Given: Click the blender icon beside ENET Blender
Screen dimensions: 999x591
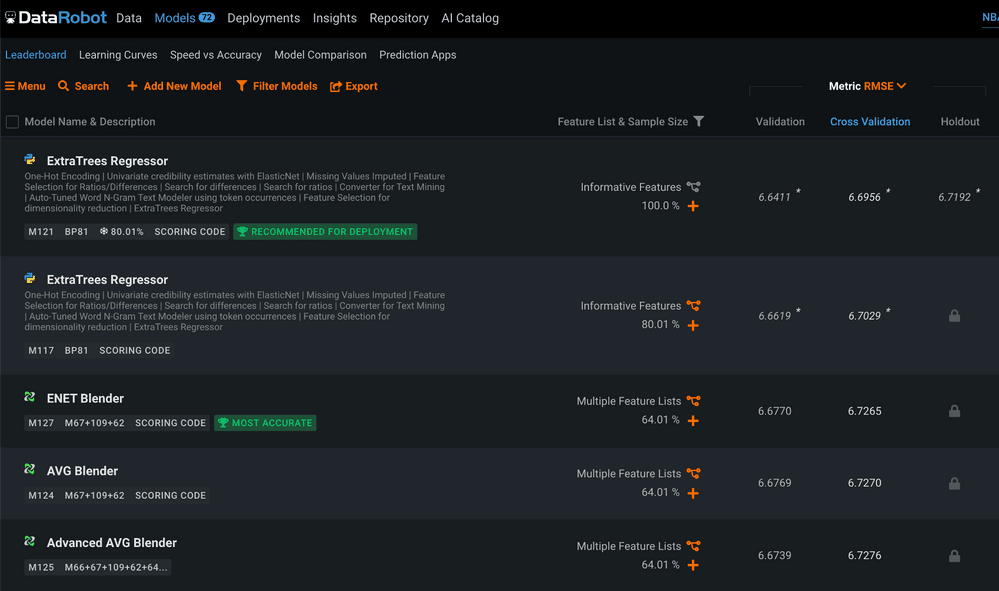Looking at the screenshot, I should click(x=30, y=397).
